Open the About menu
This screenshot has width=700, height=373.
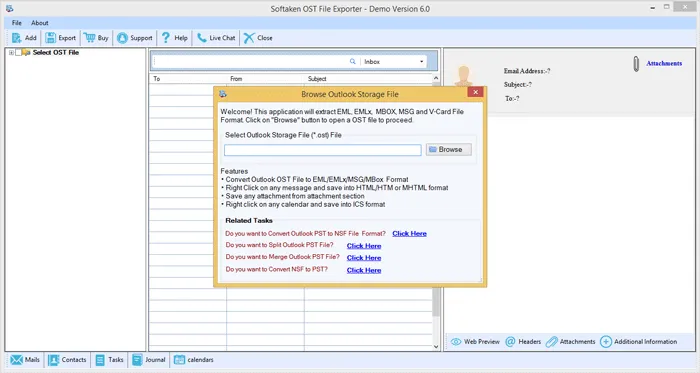[40, 23]
